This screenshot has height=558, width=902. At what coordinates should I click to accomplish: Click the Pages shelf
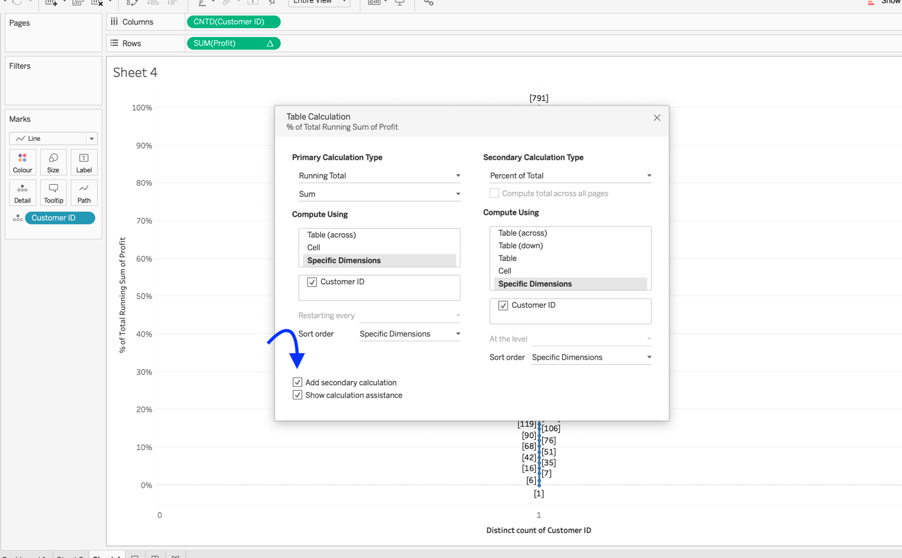point(53,33)
